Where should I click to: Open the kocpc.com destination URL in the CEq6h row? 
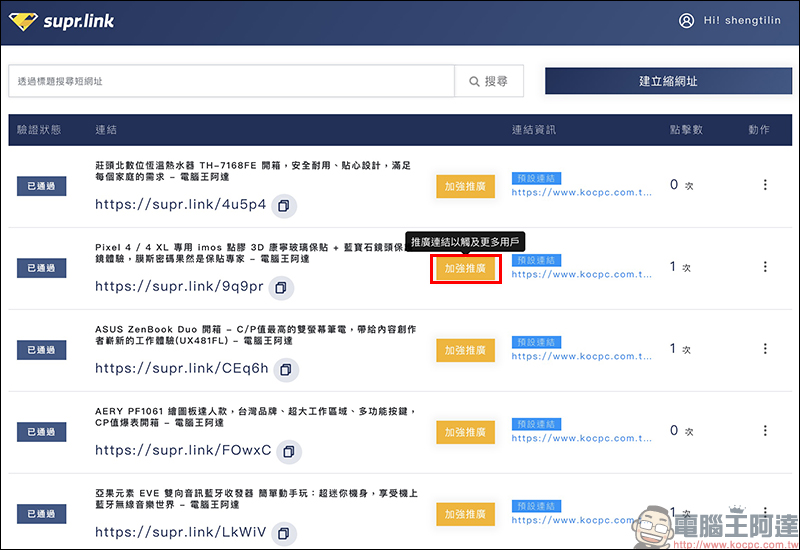pos(582,356)
